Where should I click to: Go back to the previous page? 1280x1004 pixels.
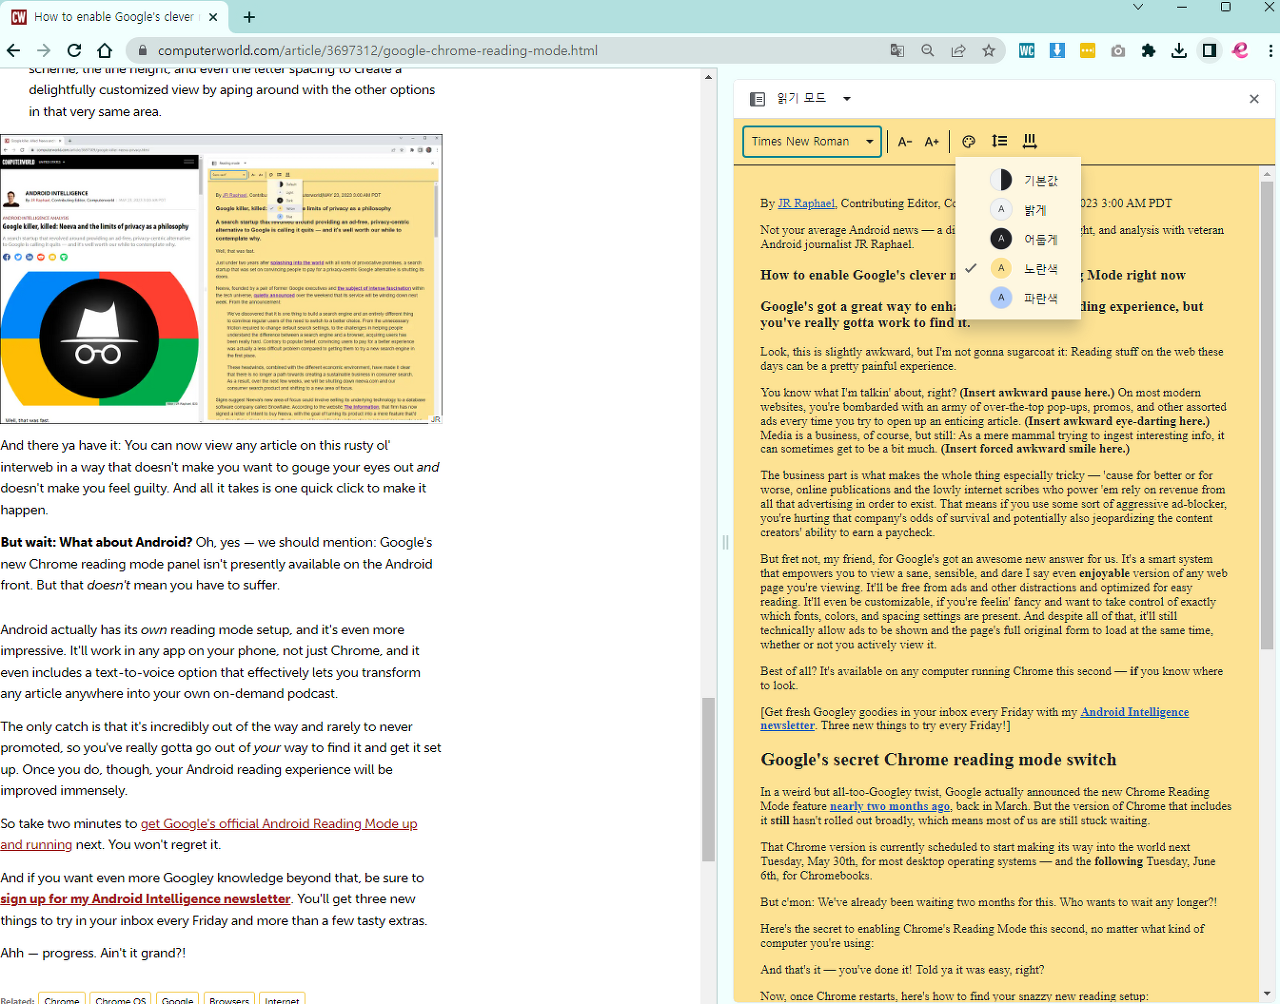coord(14,50)
